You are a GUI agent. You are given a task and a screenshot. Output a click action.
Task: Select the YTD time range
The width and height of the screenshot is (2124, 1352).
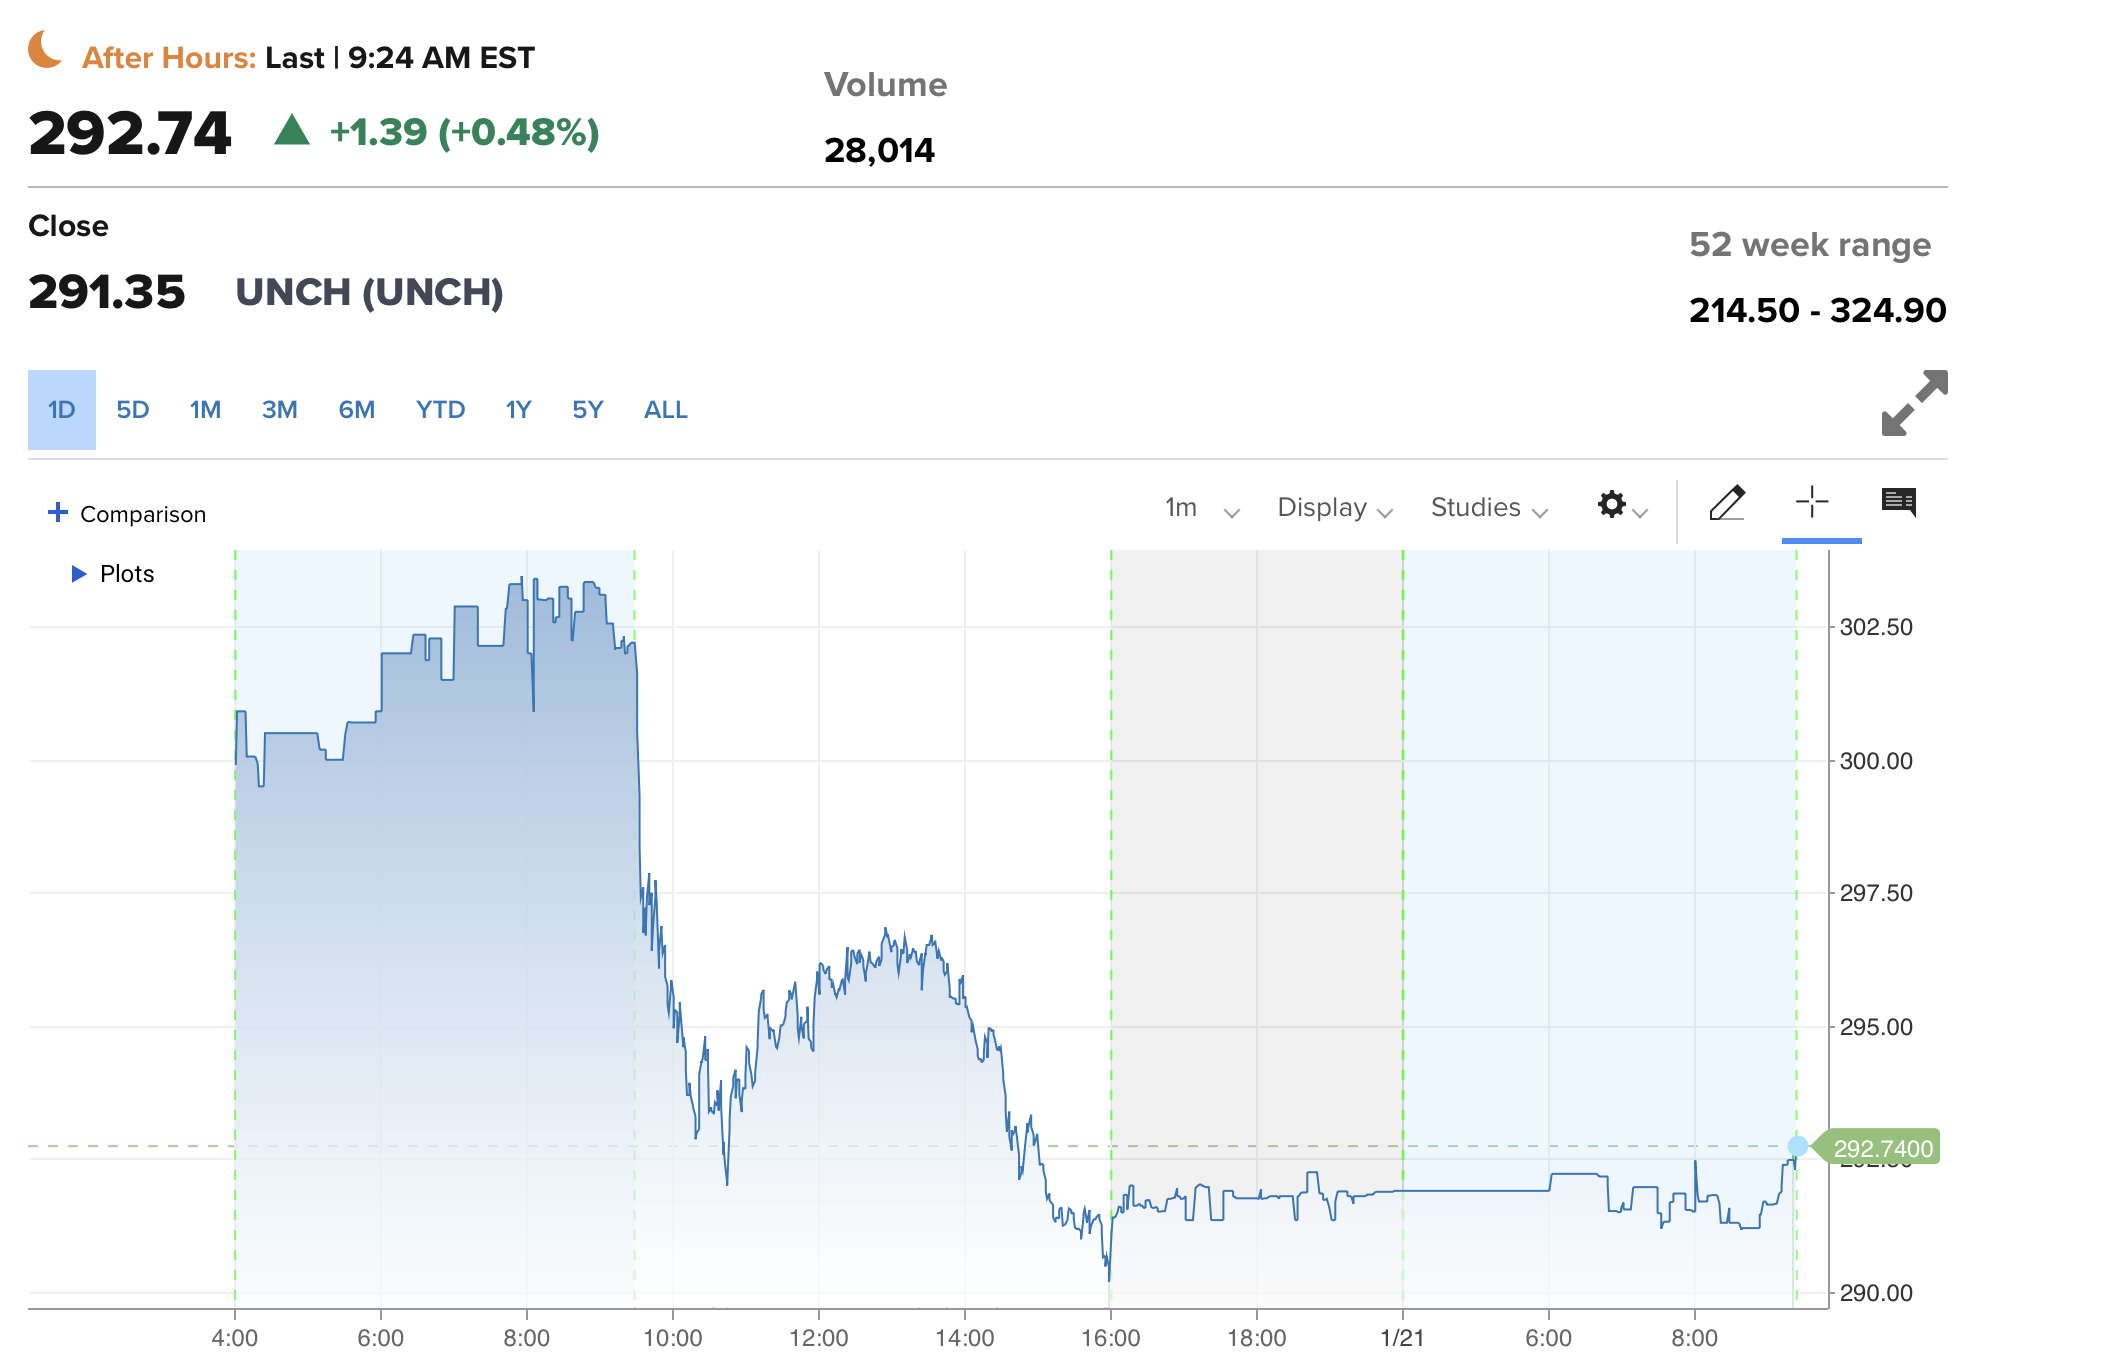pos(440,410)
